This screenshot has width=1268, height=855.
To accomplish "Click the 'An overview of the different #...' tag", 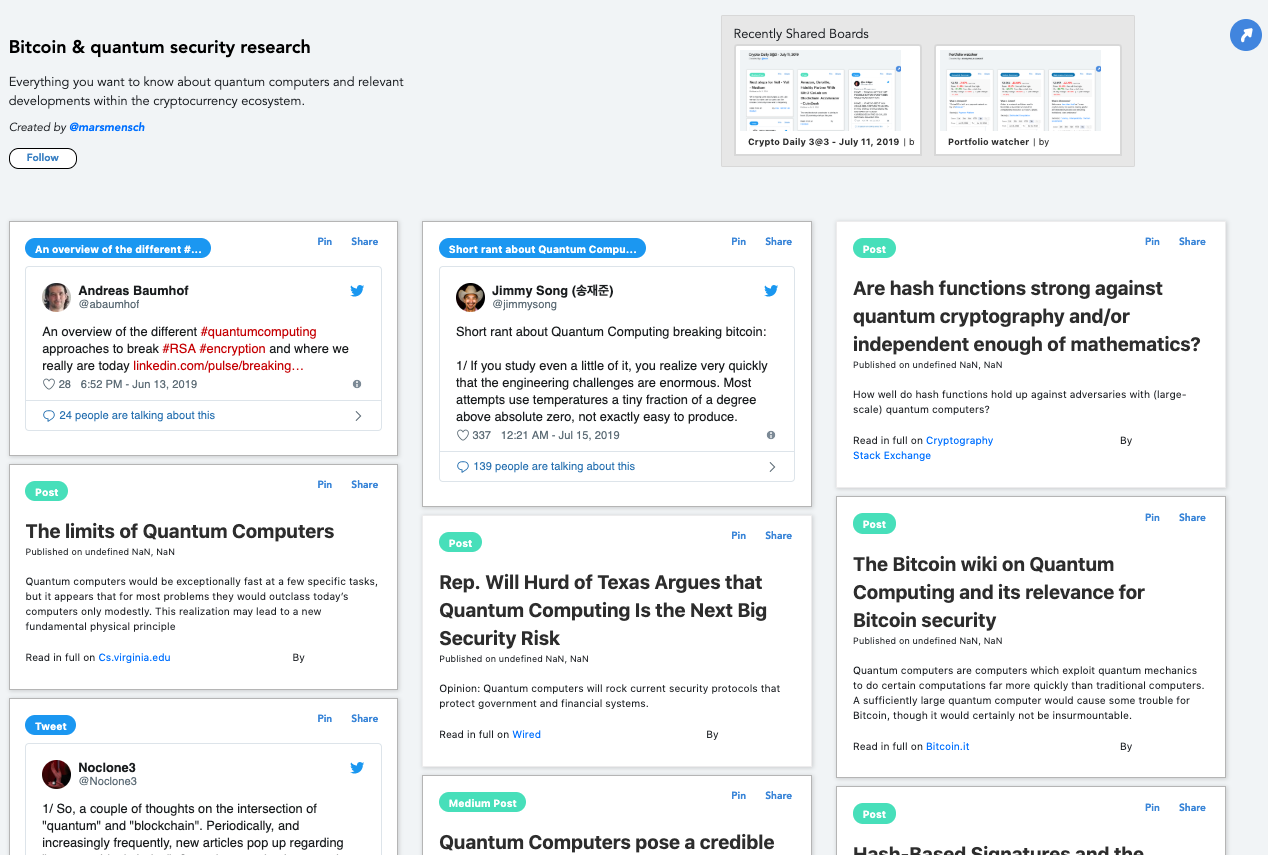I will [118, 249].
